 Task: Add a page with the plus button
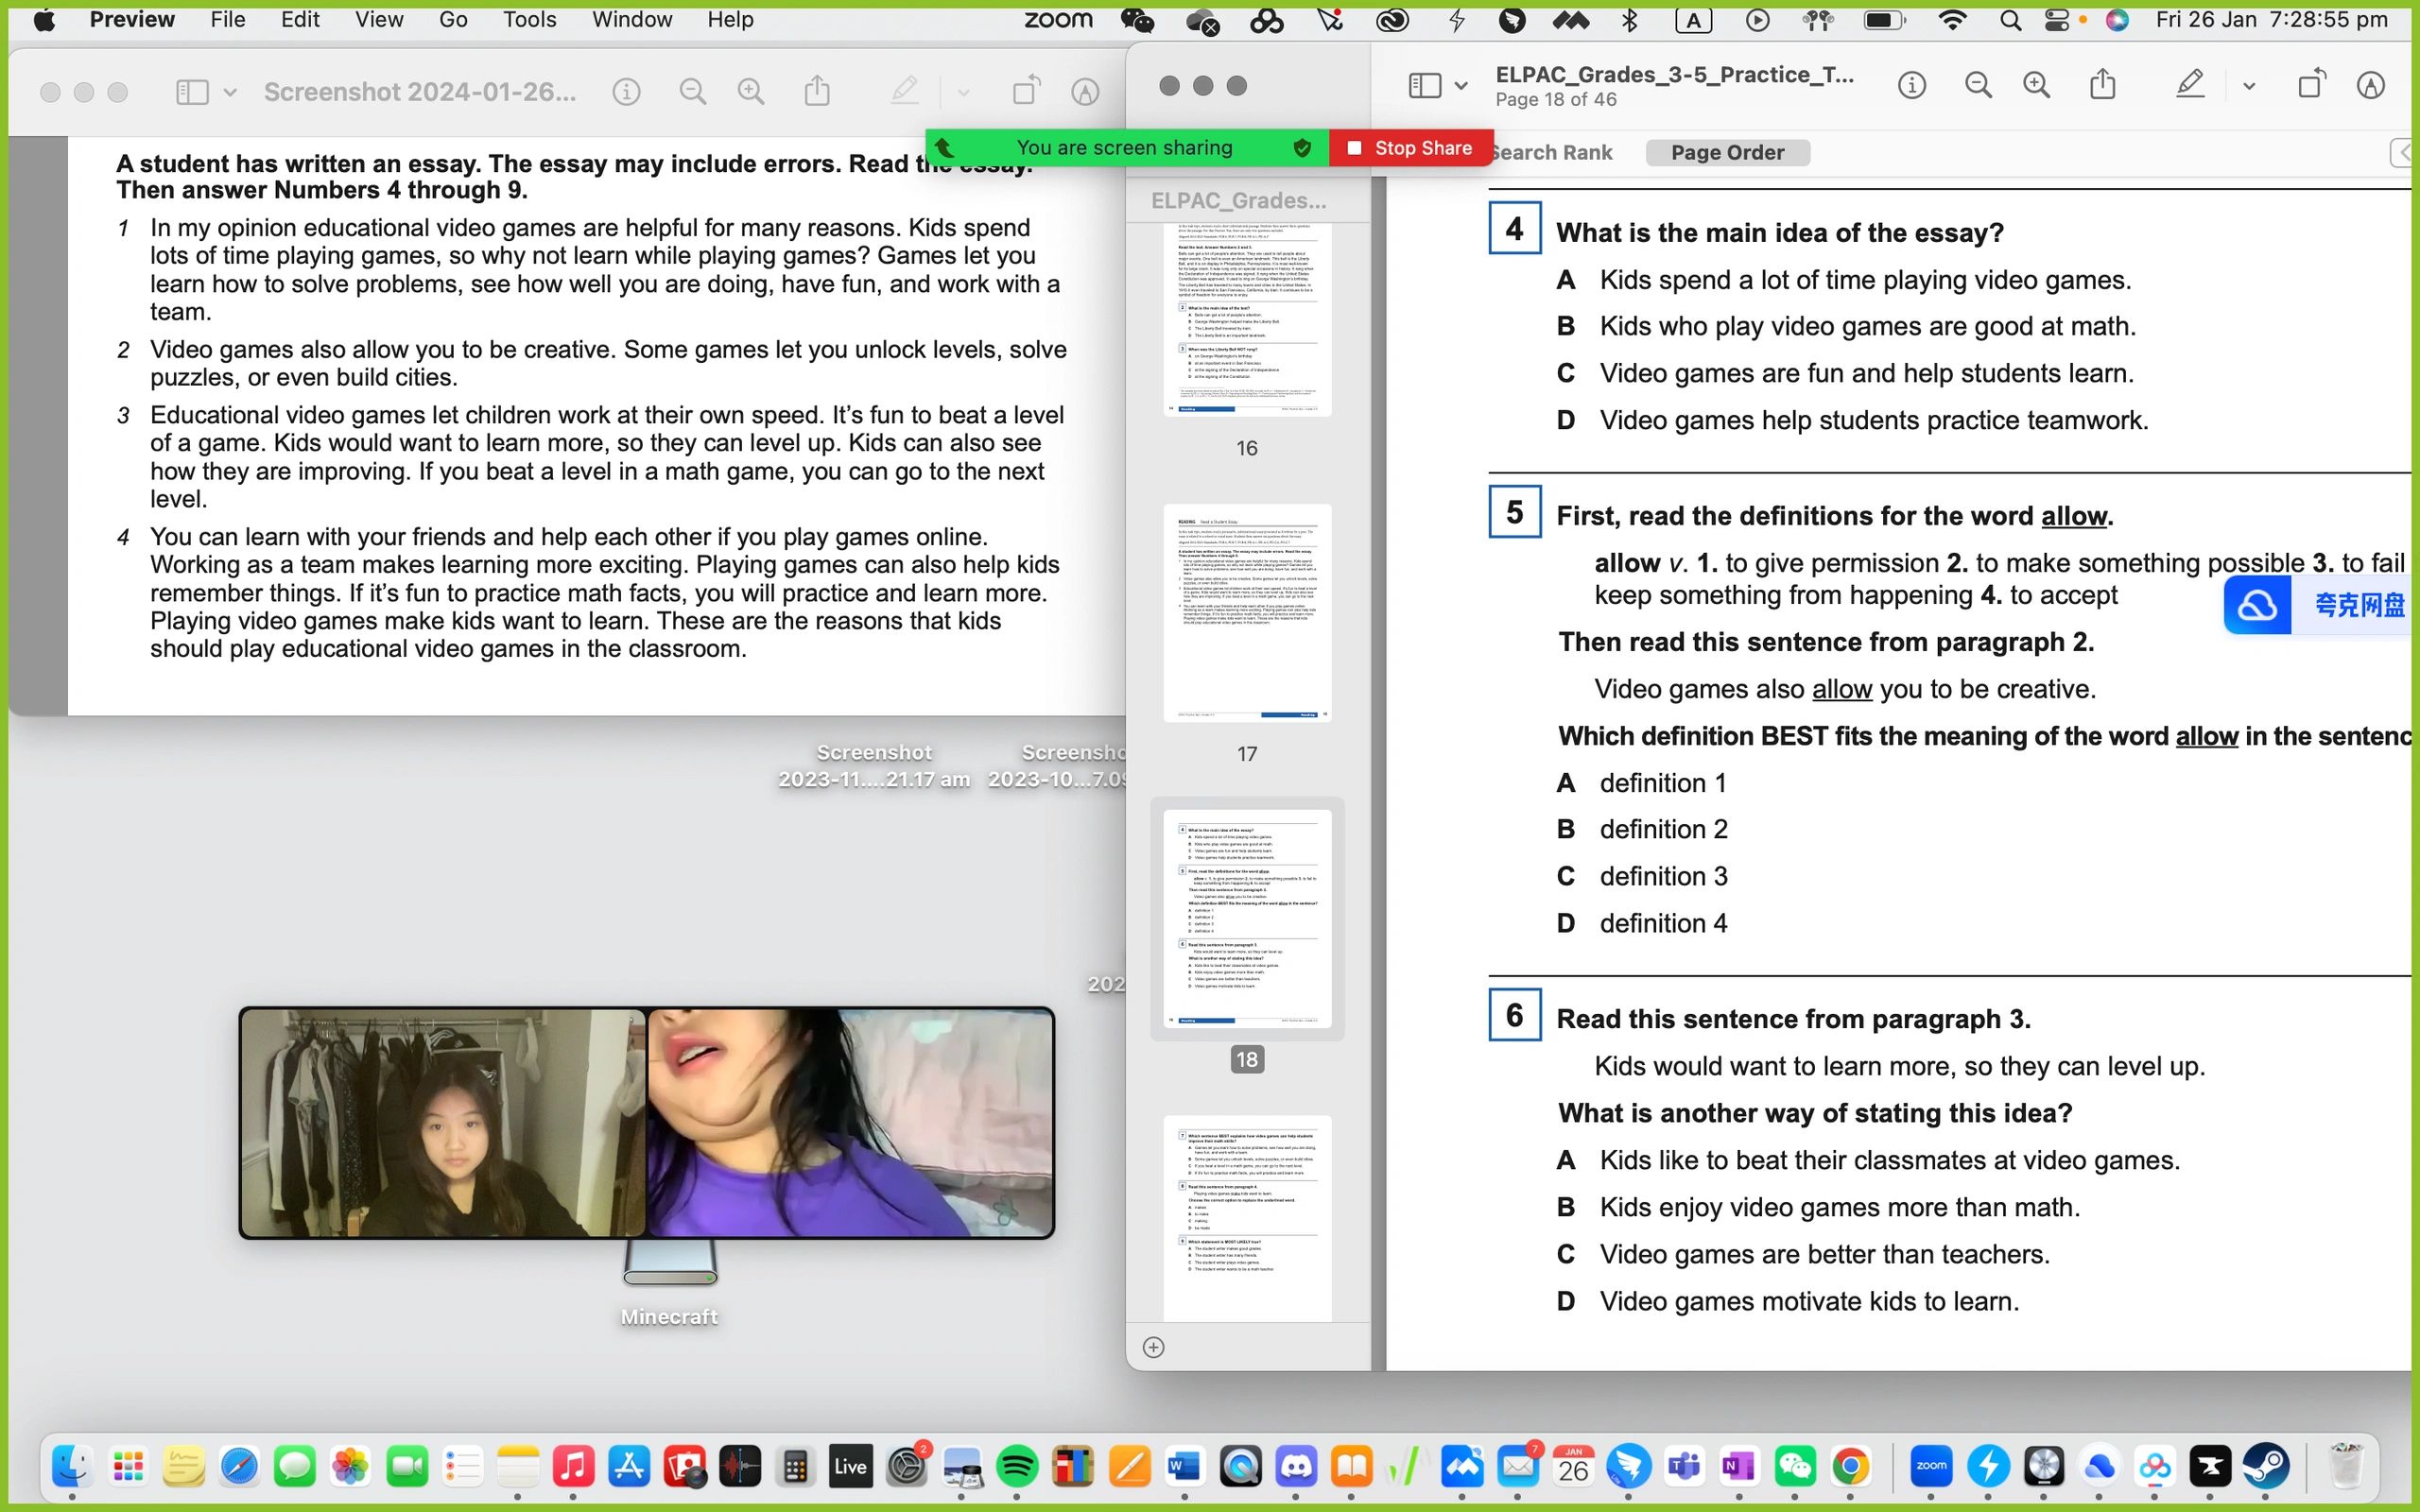click(x=1154, y=1347)
